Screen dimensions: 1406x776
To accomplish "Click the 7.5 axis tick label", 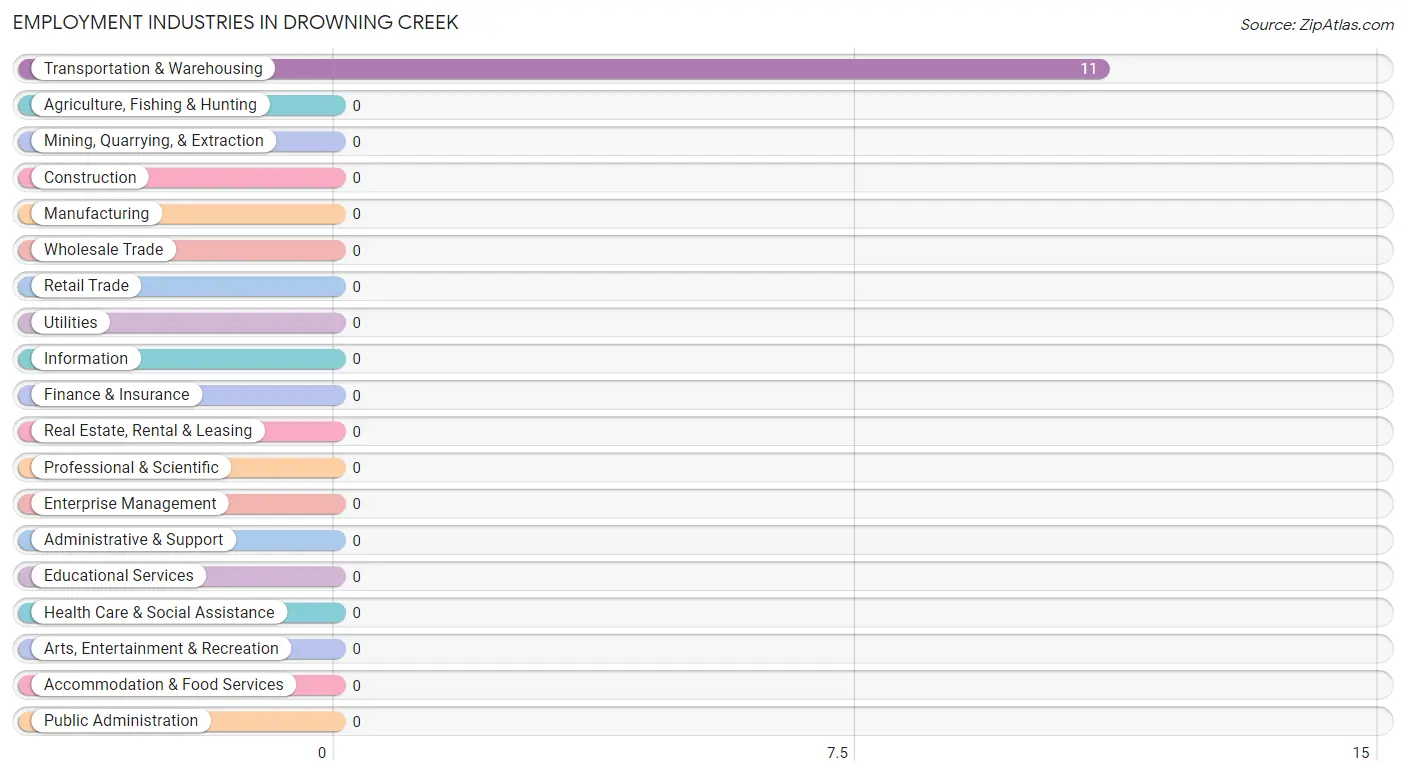I will [837, 753].
